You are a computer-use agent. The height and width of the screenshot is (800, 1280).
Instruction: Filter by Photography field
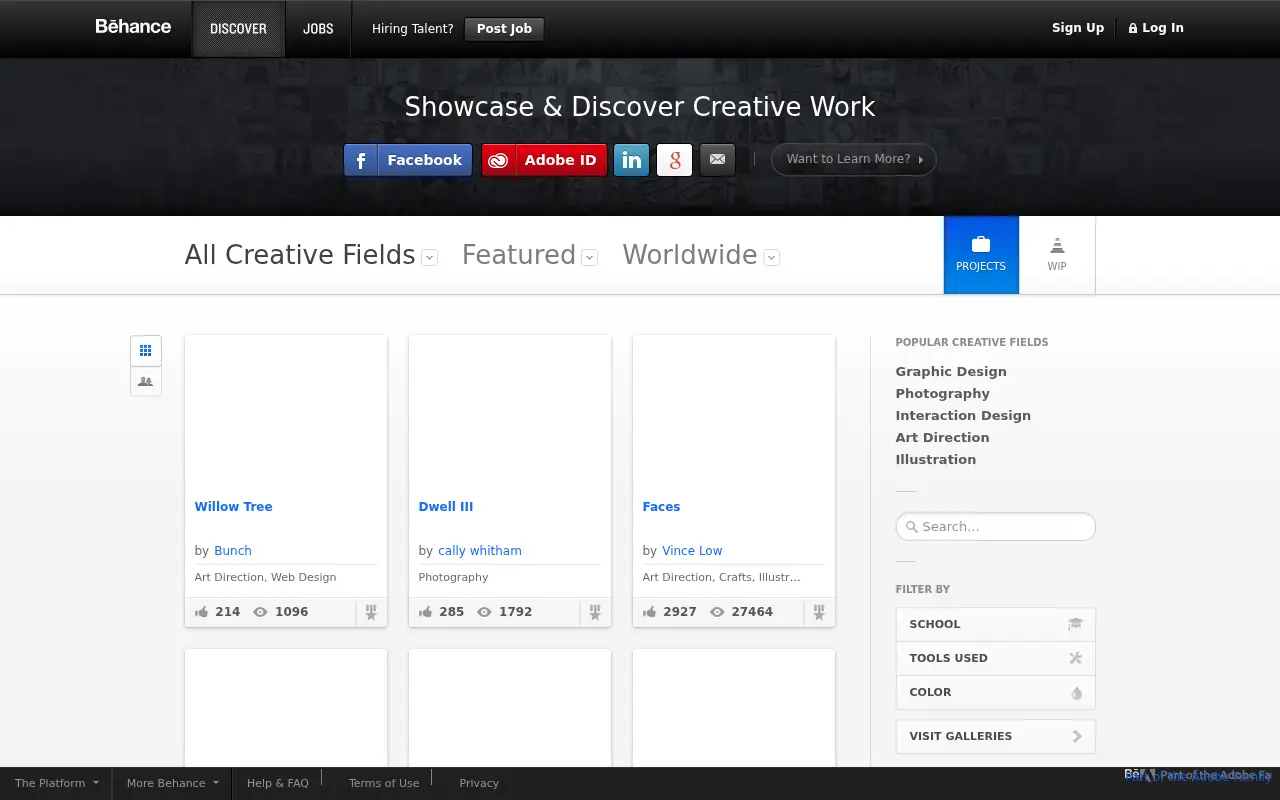(943, 394)
